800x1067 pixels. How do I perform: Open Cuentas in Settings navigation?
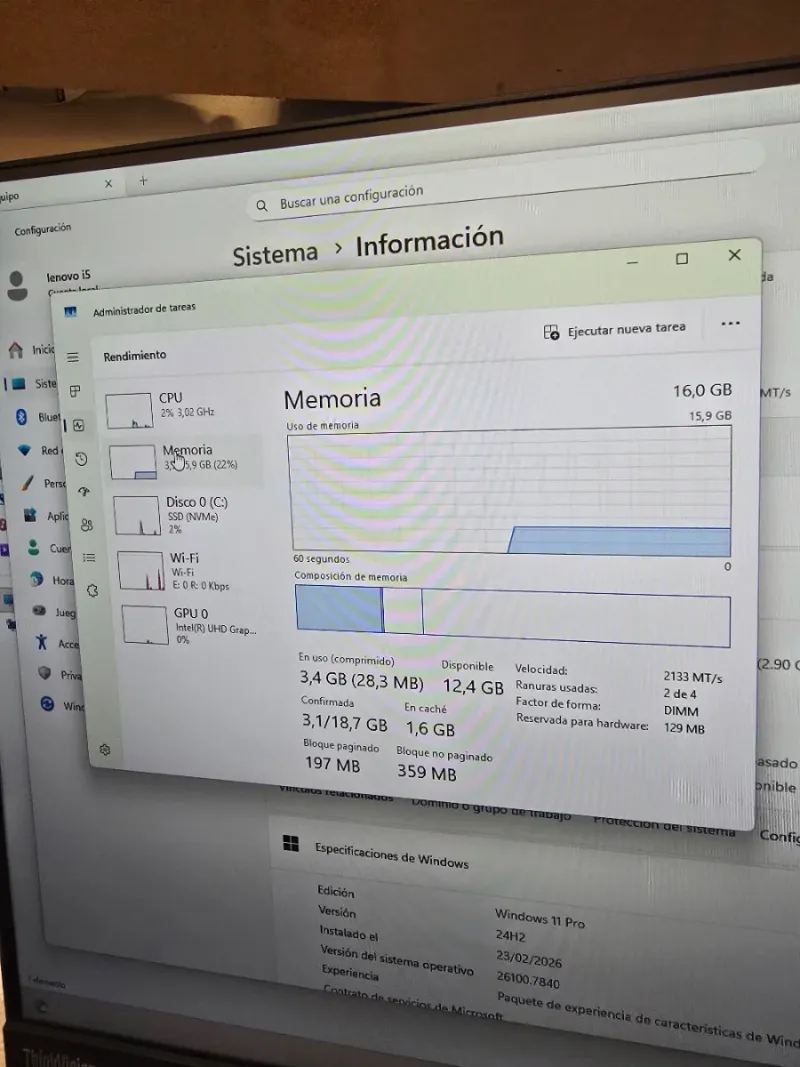point(49,548)
